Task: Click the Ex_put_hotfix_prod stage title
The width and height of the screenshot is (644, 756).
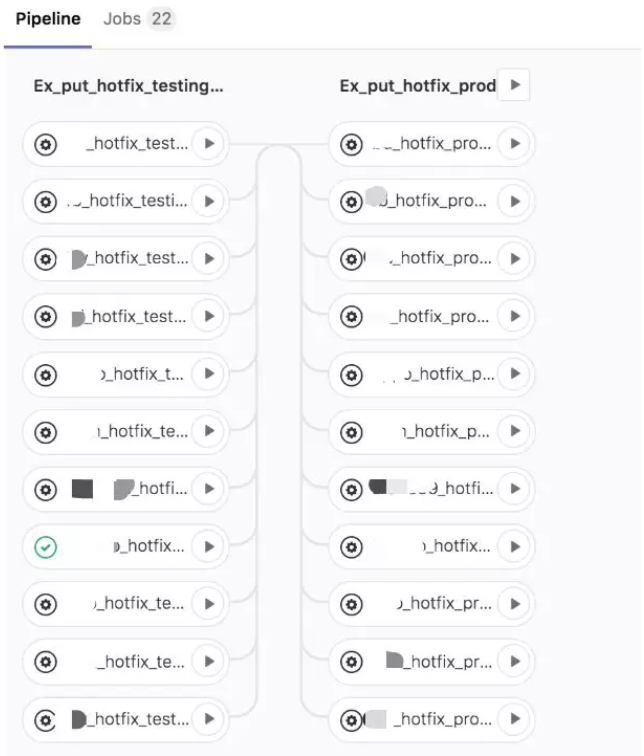Action: pos(417,86)
